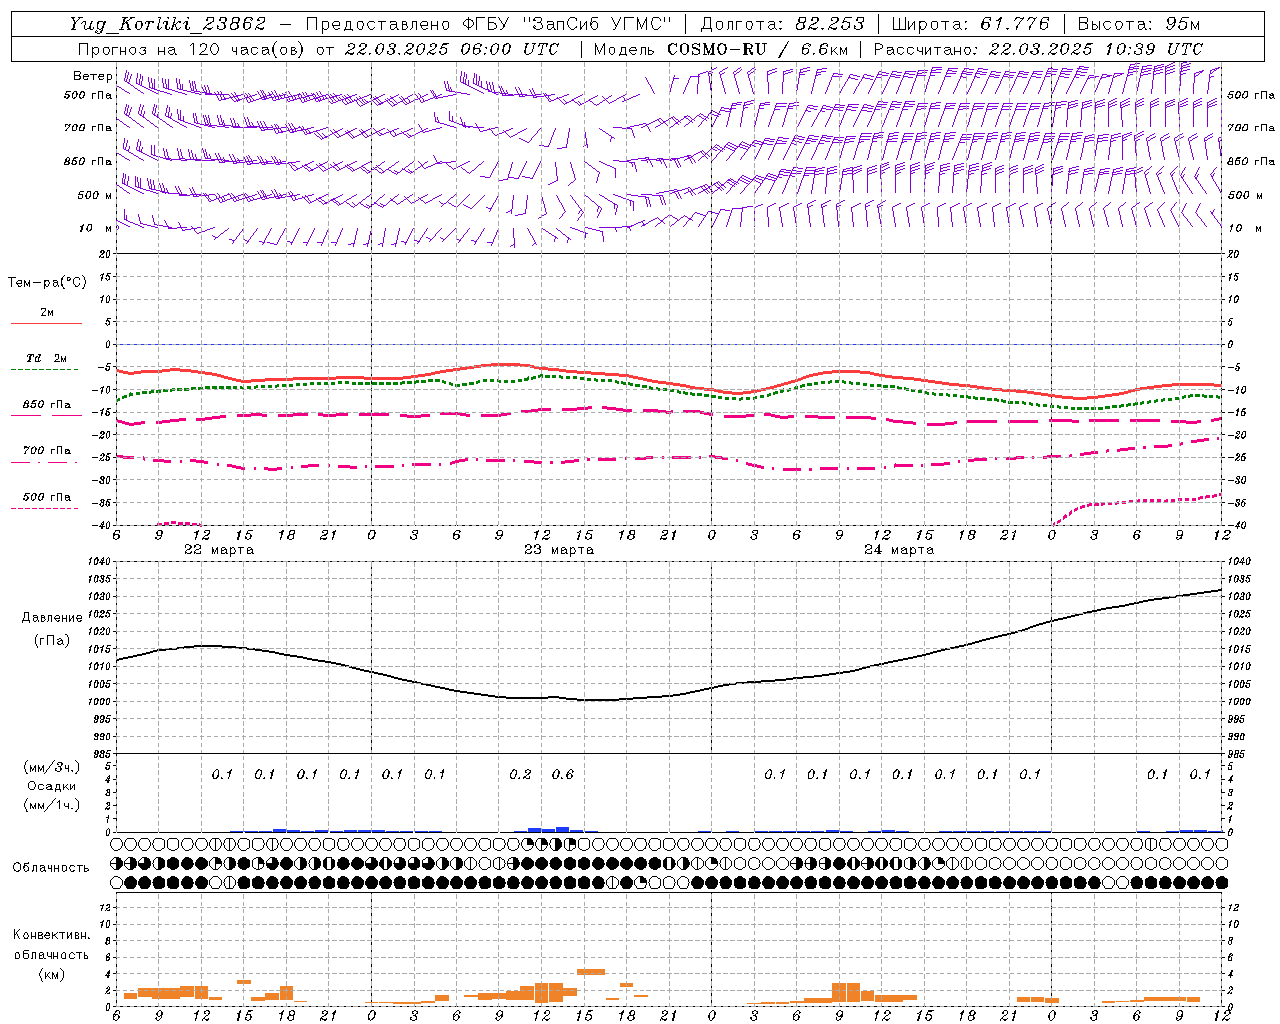
Task: Click the Ветер panel label
Action: coord(92,76)
